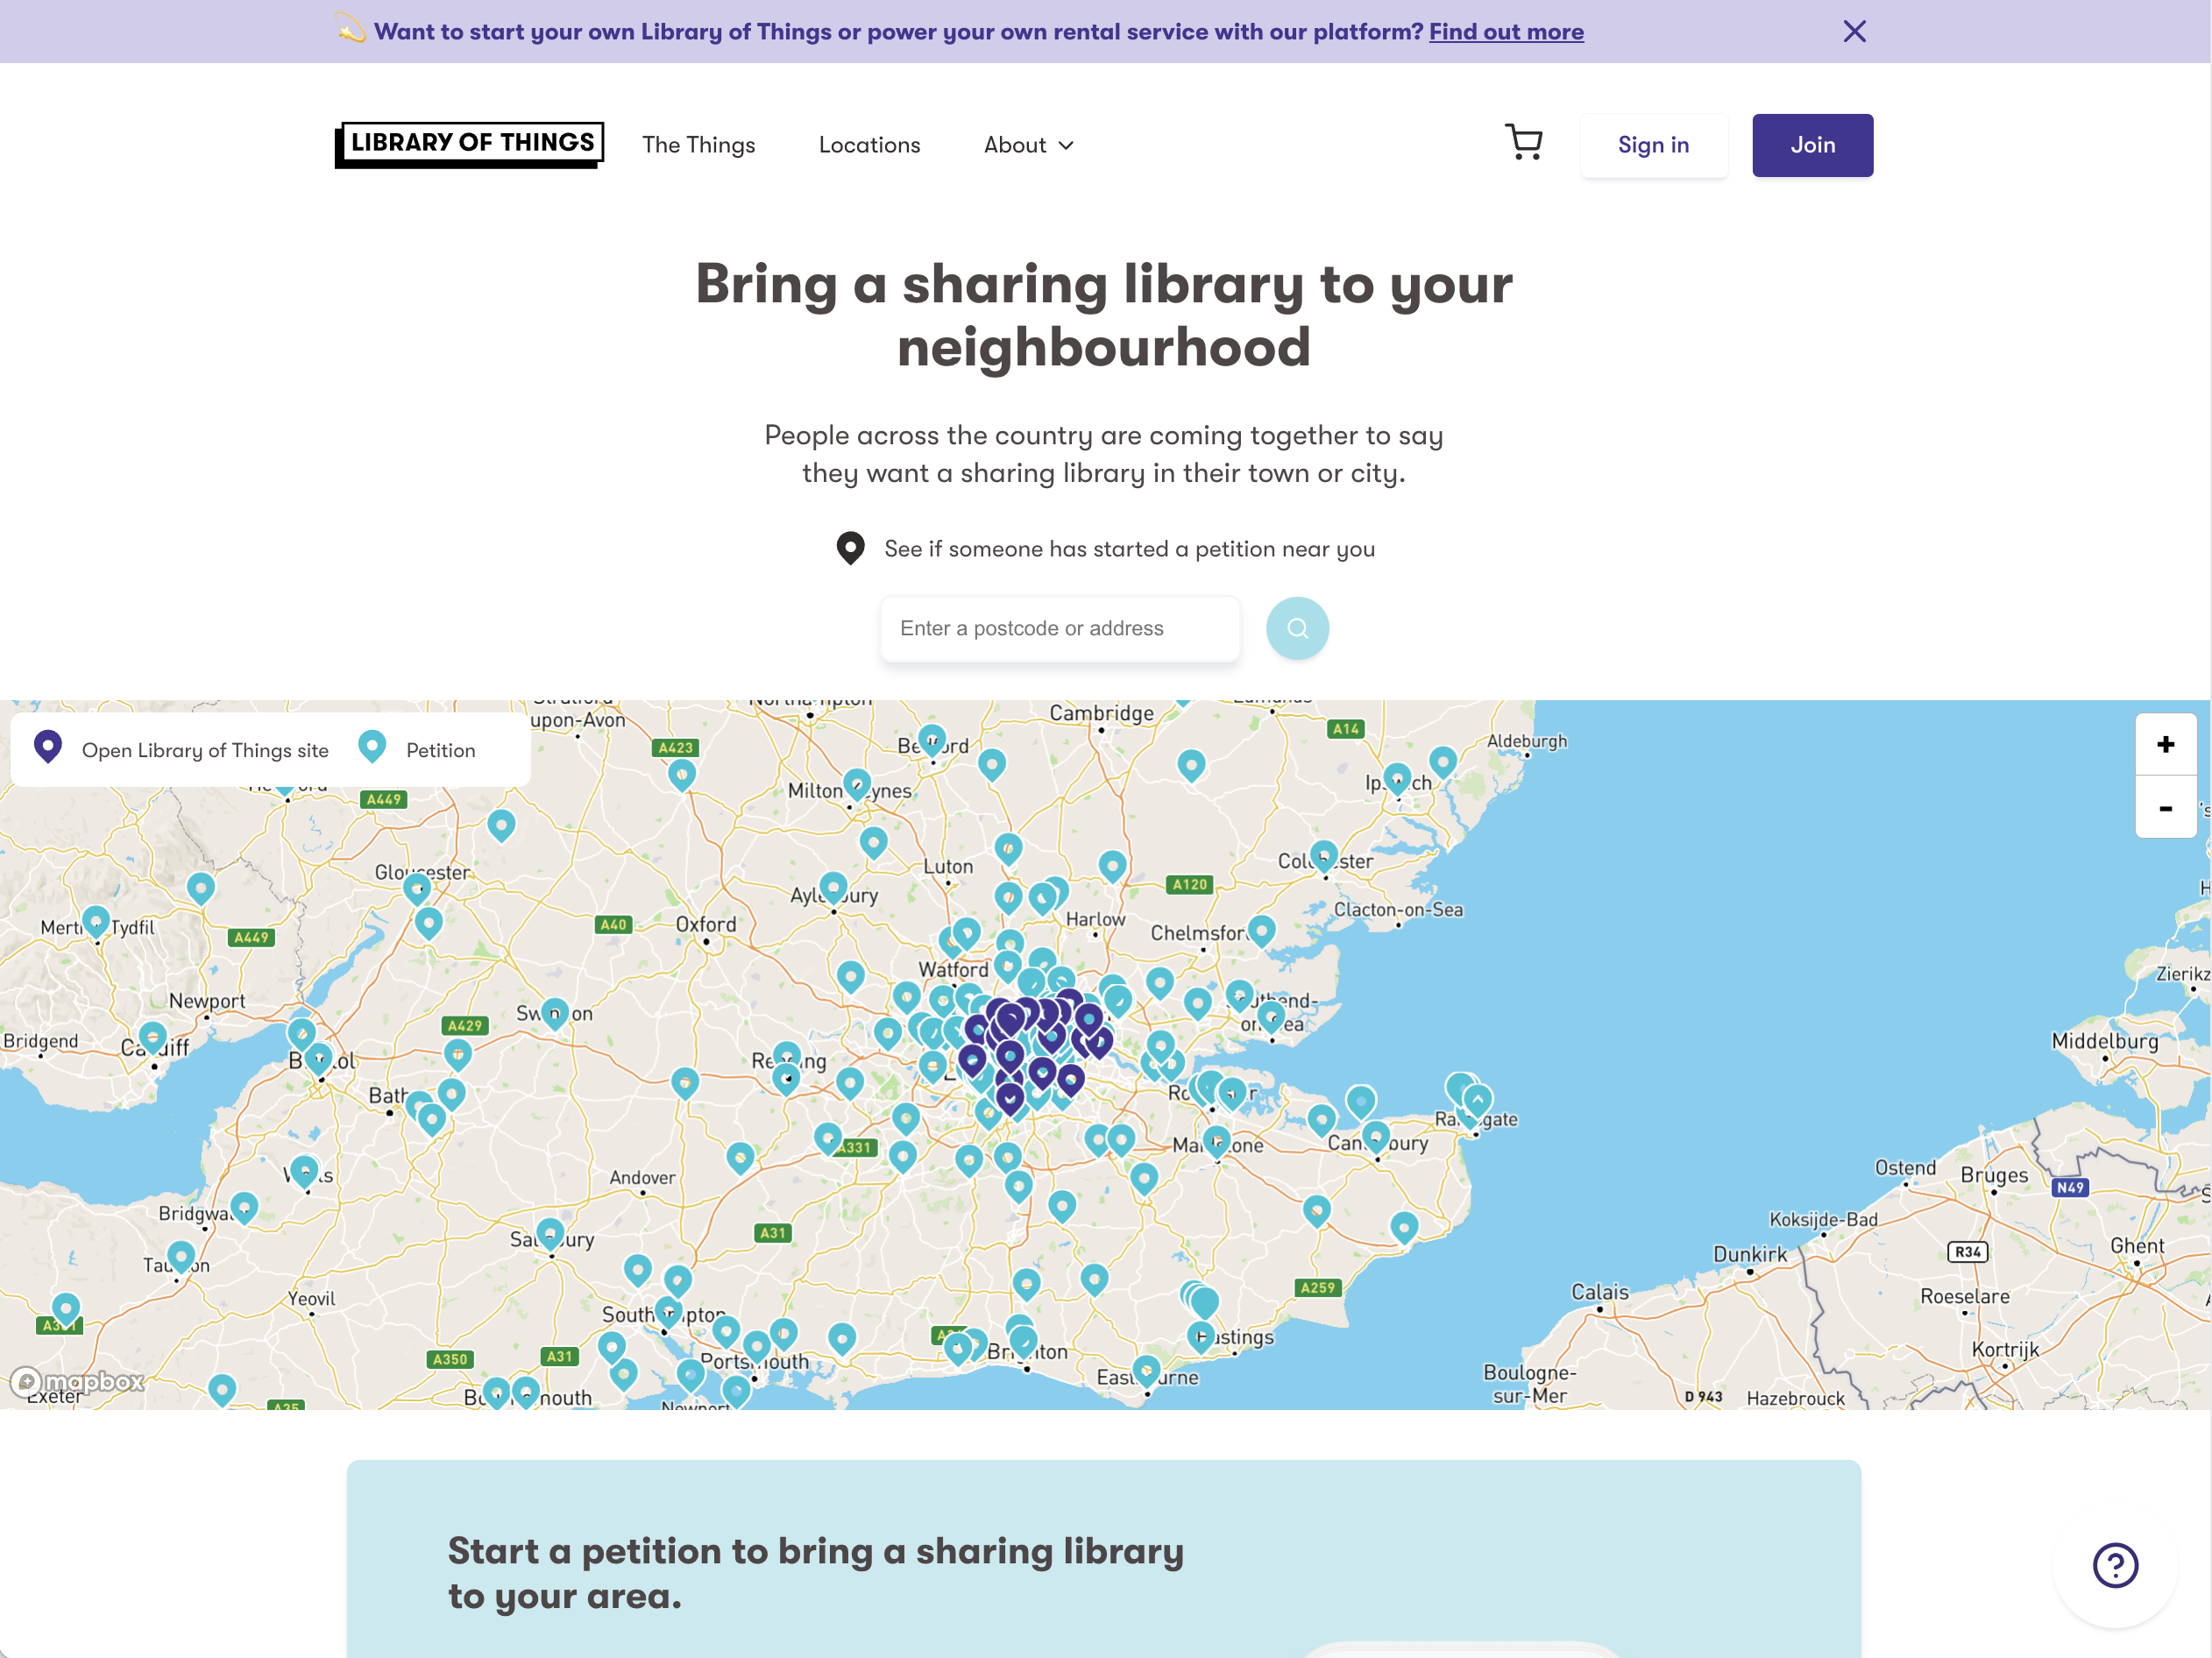Click the Mapbox logo on map
The height and width of the screenshot is (1658, 2212).
pyautogui.click(x=78, y=1382)
